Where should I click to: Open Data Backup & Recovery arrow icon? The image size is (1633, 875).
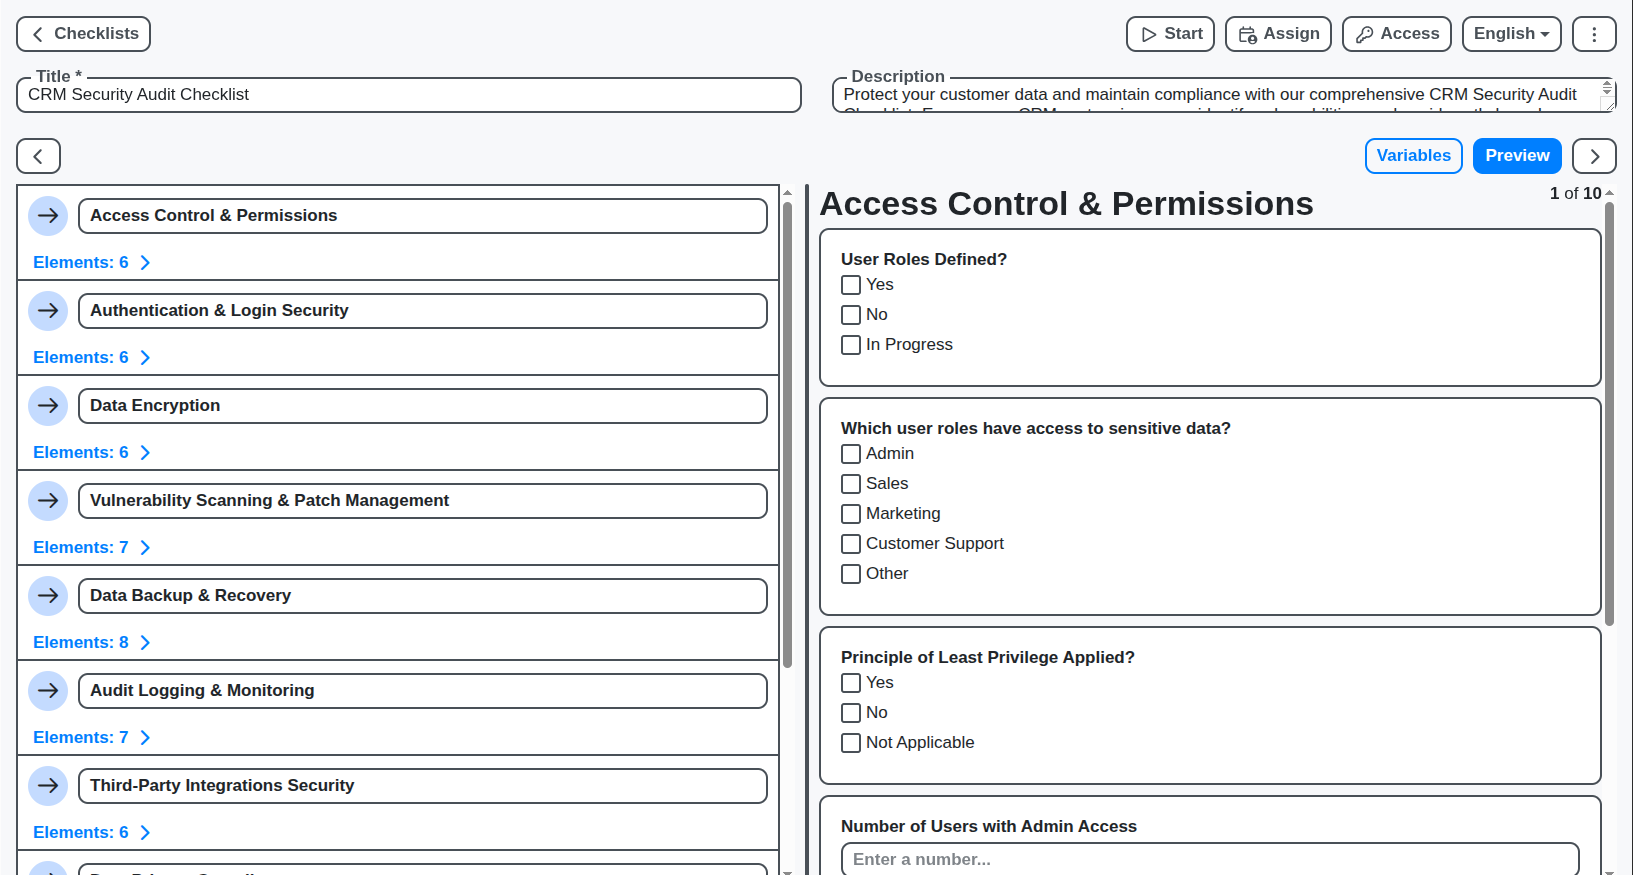pyautogui.click(x=48, y=596)
